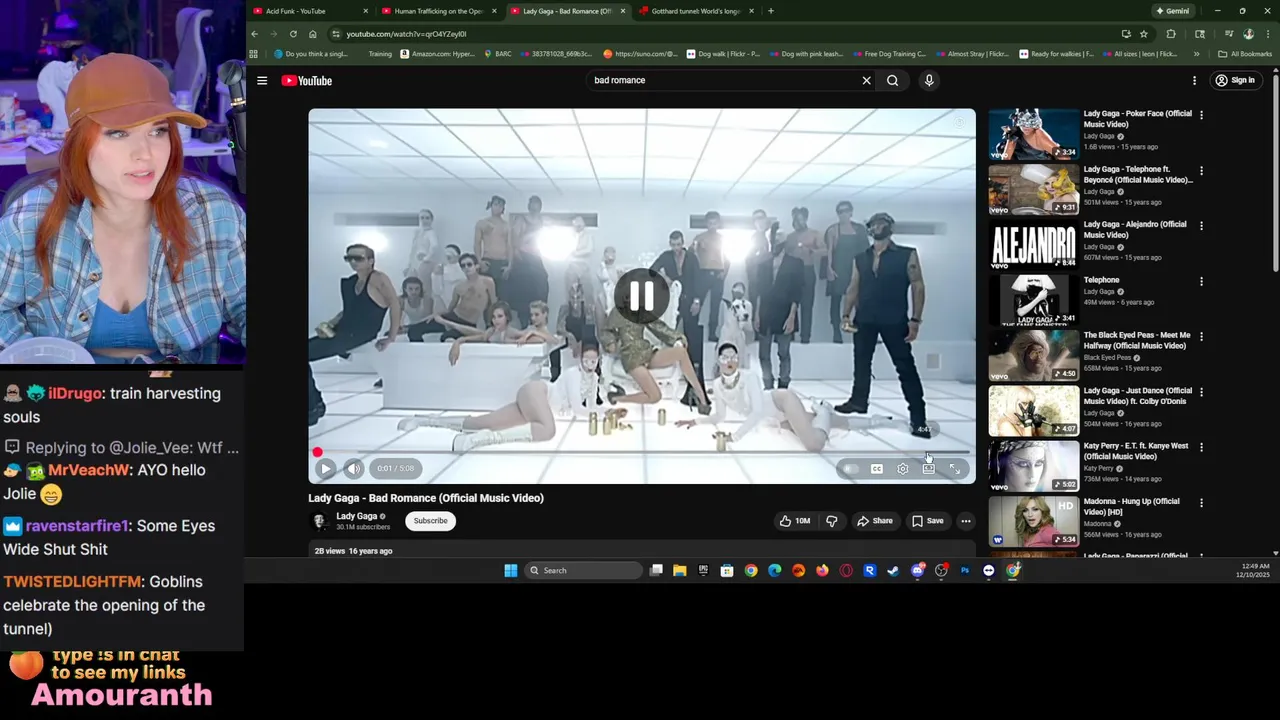The height and width of the screenshot is (720, 1280).
Task: Go to the browser home icon
Action: click(313, 34)
